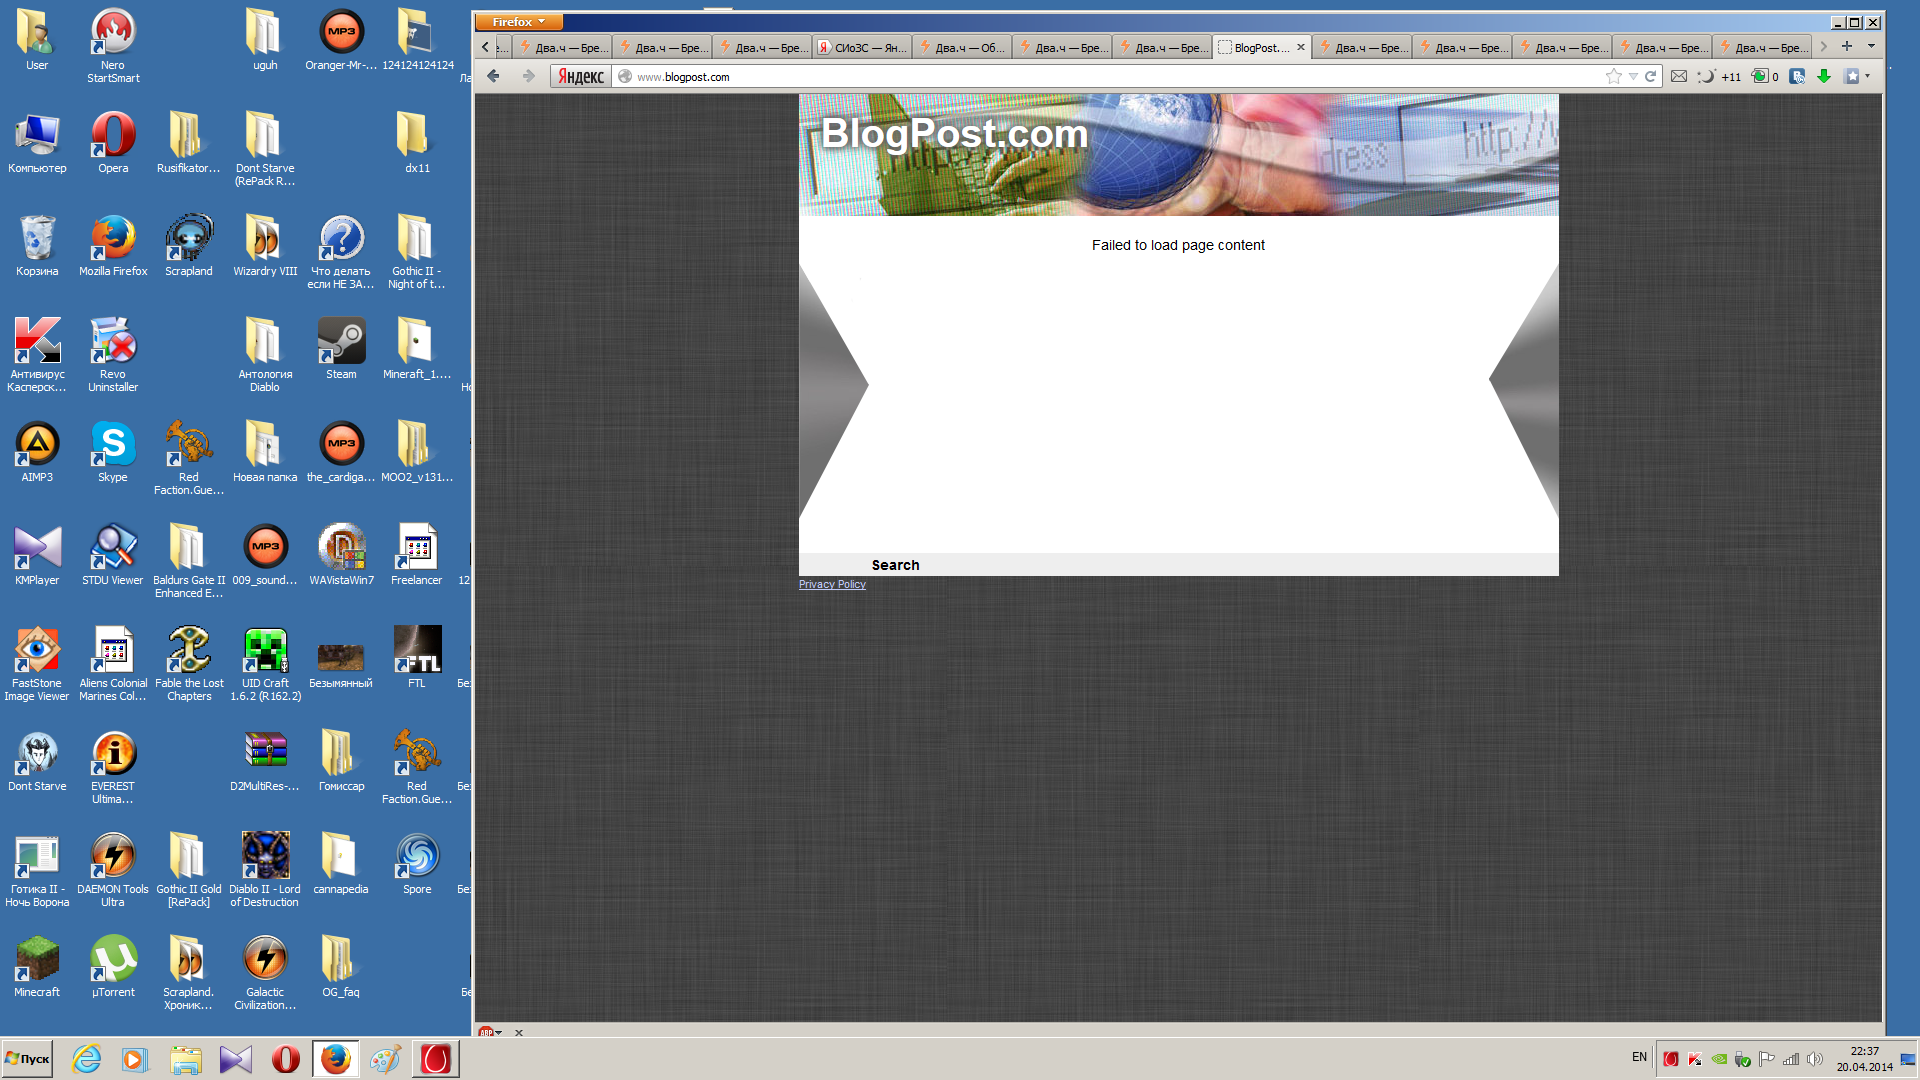Select the Mozilla Firefox desktop shortcut
1920x1080 pixels.
pos(113,245)
